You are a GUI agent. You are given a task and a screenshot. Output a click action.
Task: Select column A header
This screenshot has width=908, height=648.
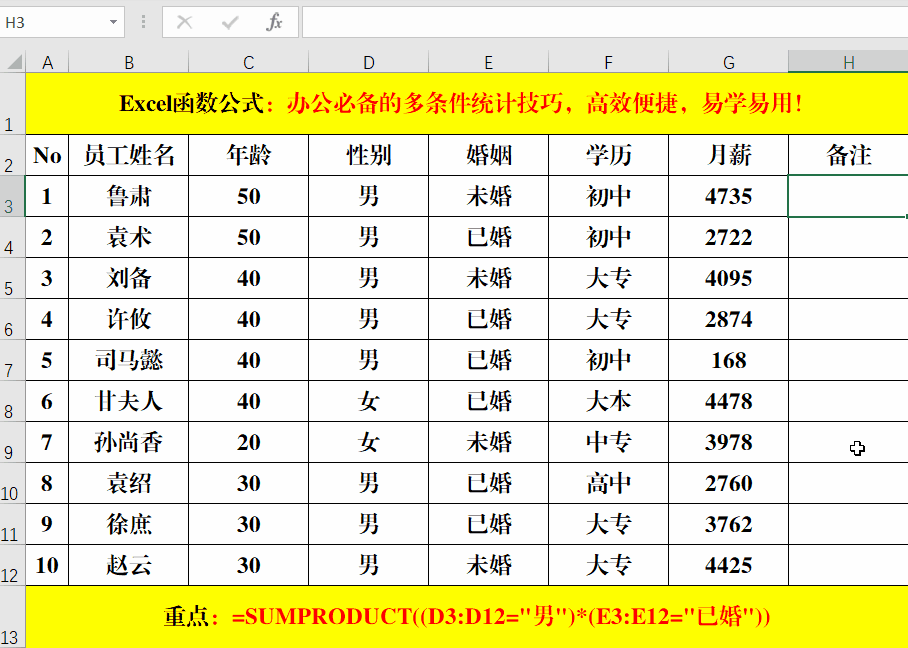click(x=47, y=63)
